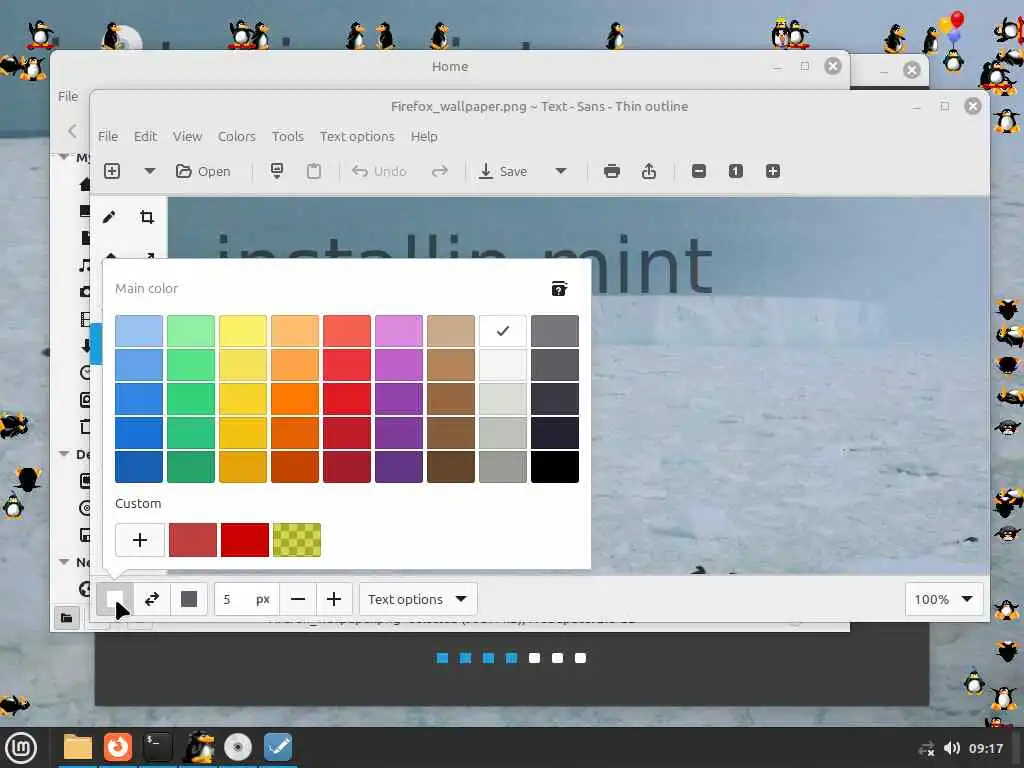Viewport: 1024px width, 768px height.
Task: Open the Terminal from the taskbar
Action: coord(157,747)
